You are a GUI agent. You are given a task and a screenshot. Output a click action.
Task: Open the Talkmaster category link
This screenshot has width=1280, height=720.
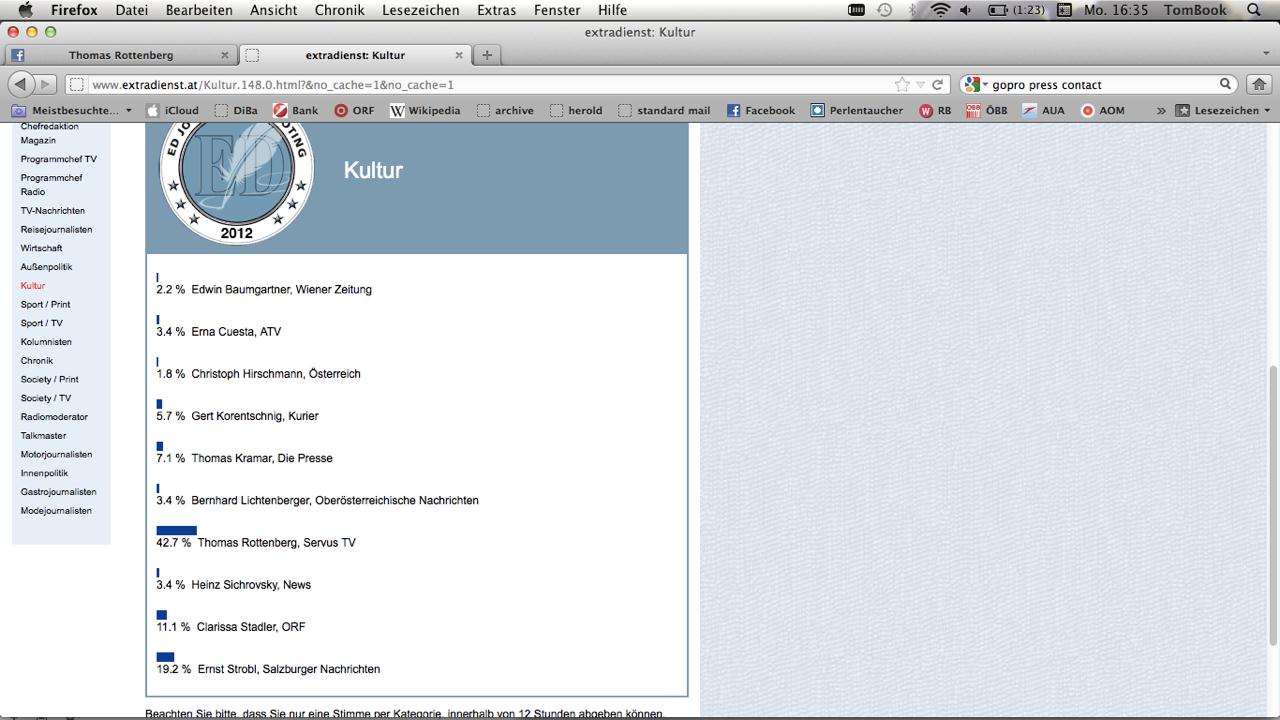tap(44, 436)
